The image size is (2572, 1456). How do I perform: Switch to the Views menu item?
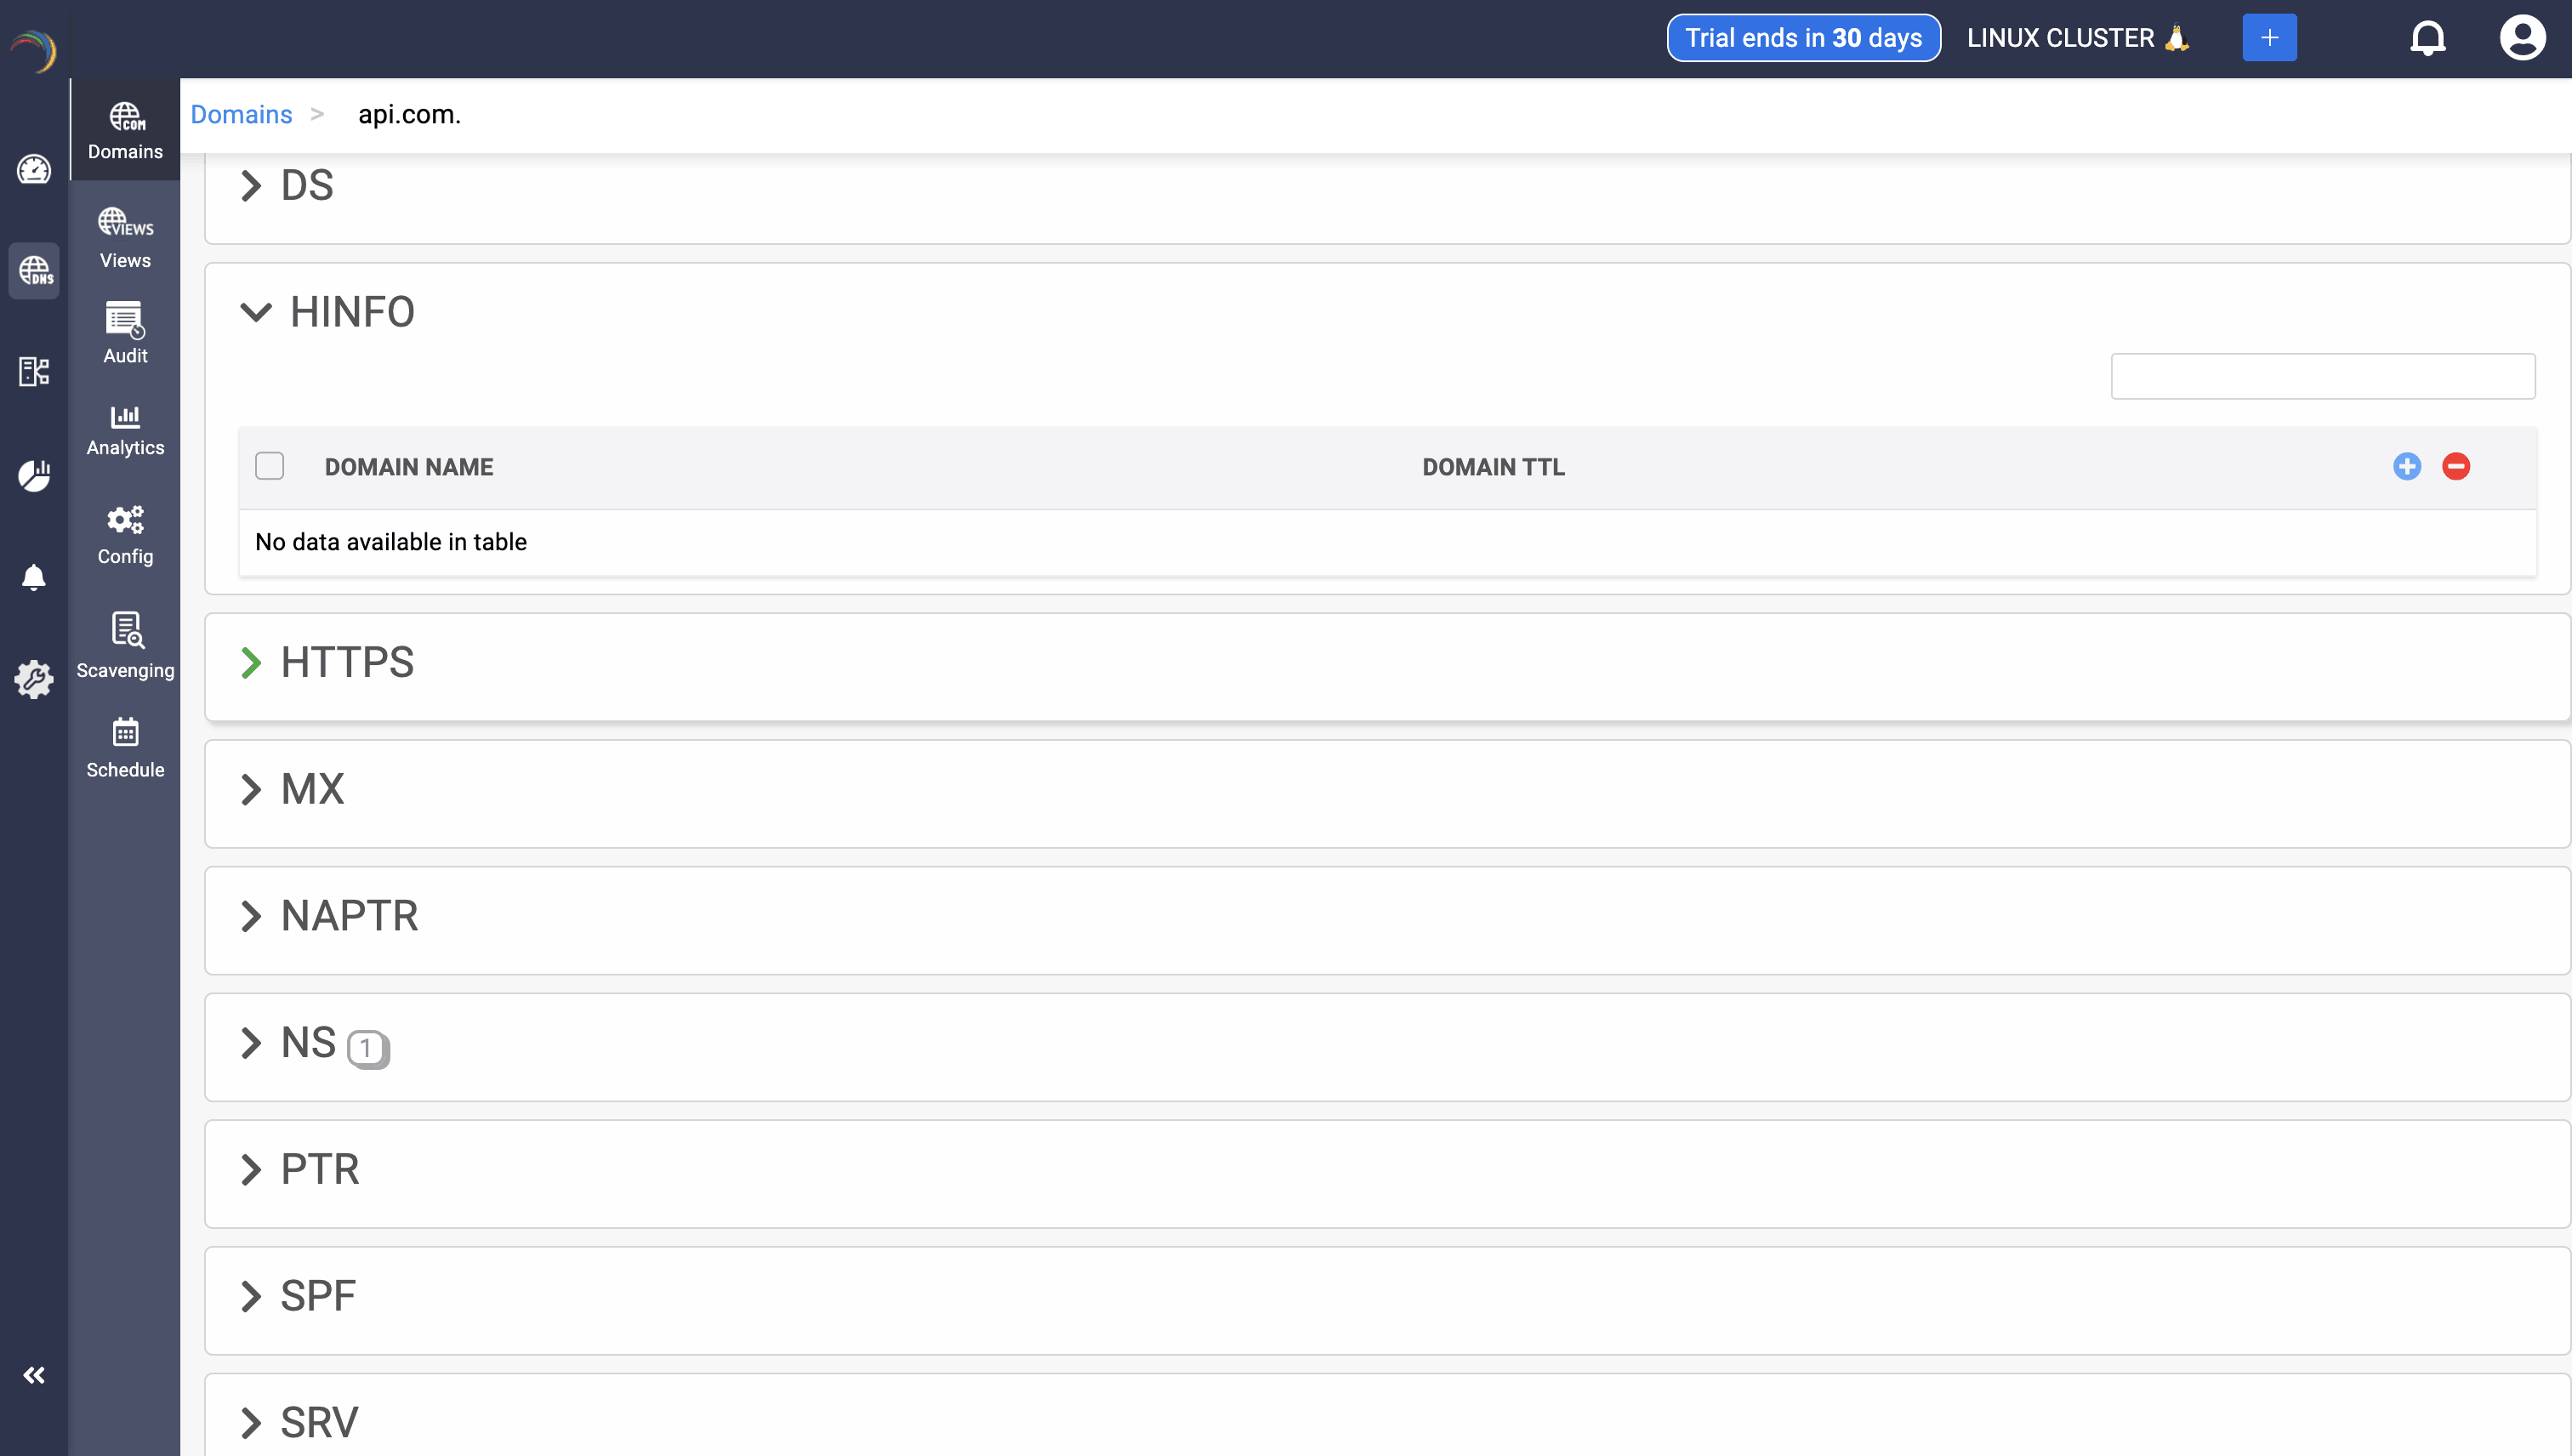[x=125, y=238]
